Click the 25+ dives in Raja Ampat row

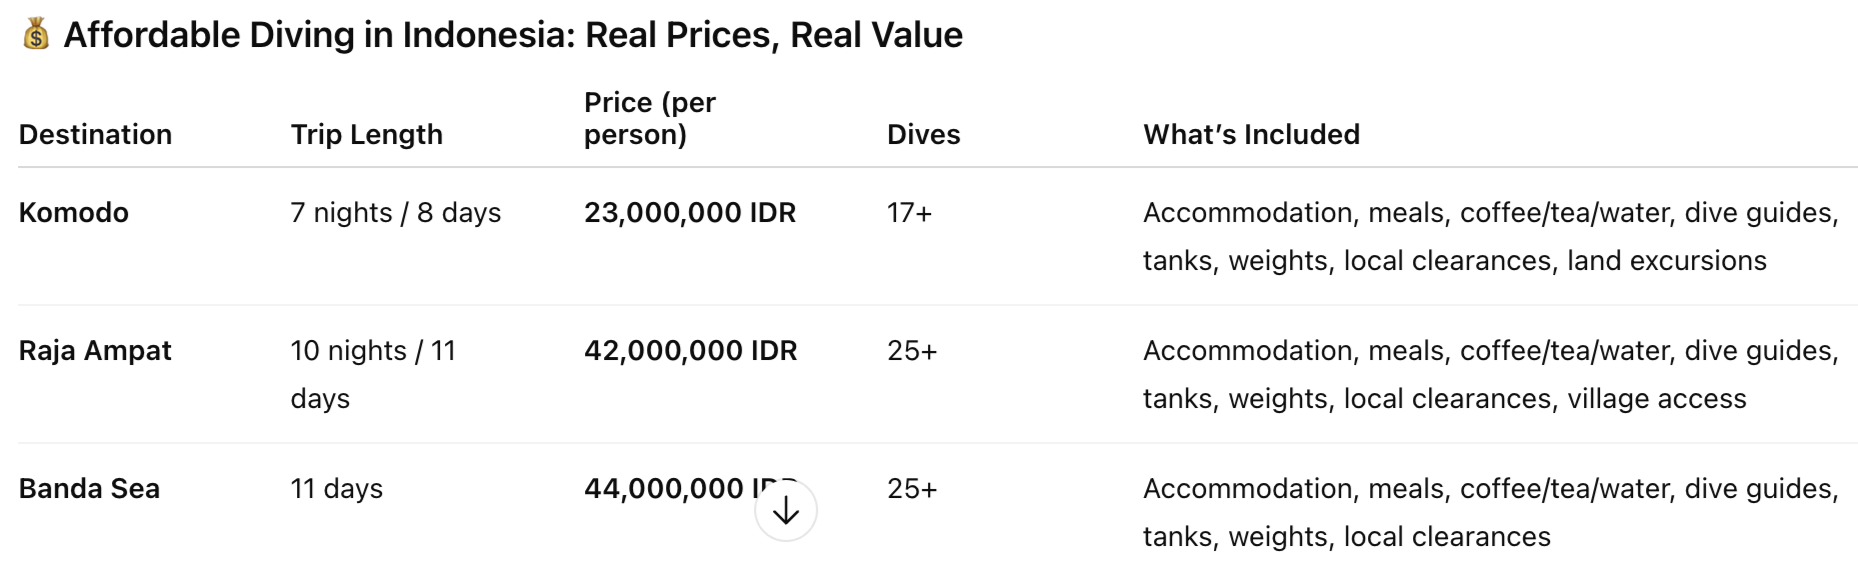[x=912, y=350]
